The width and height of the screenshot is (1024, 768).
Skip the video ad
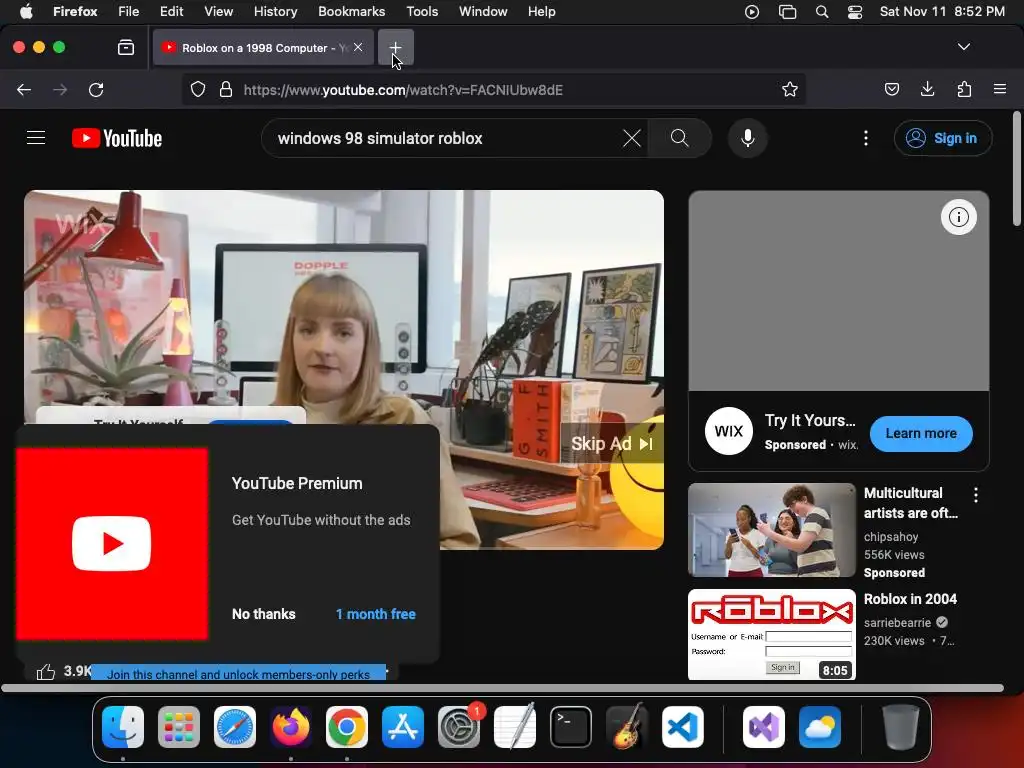(x=612, y=444)
